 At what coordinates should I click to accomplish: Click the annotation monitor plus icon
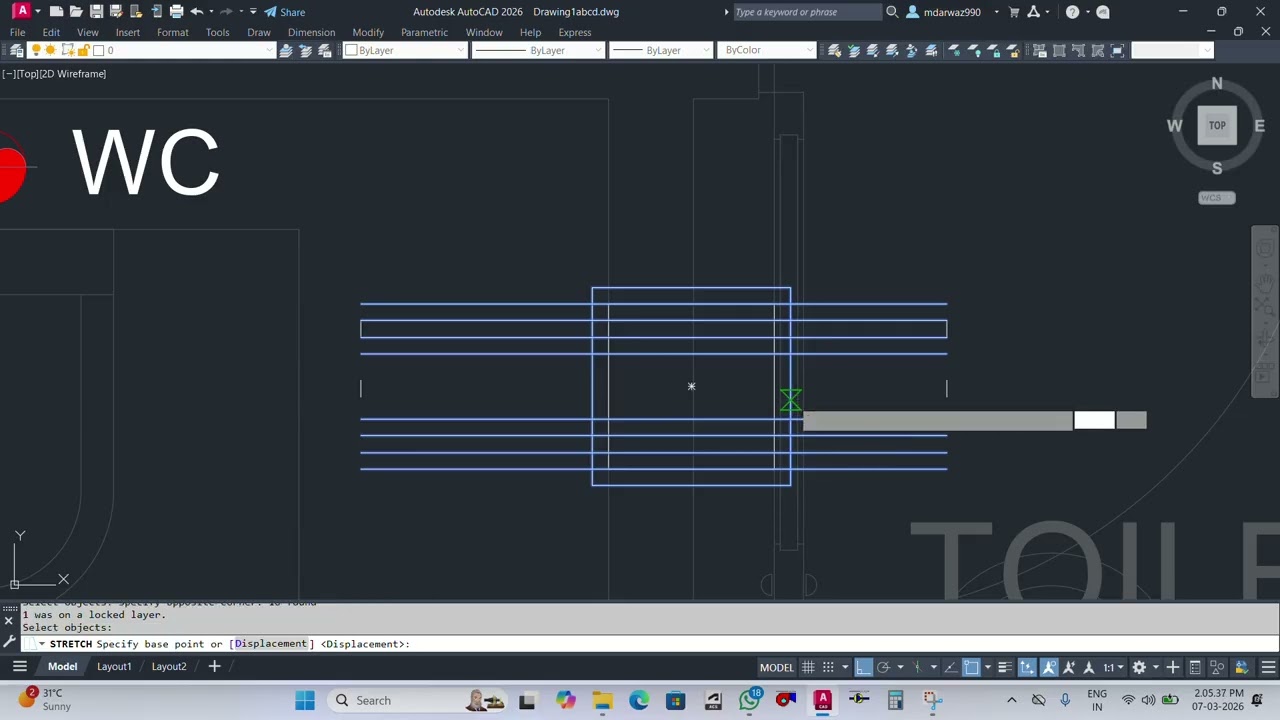point(1173,667)
